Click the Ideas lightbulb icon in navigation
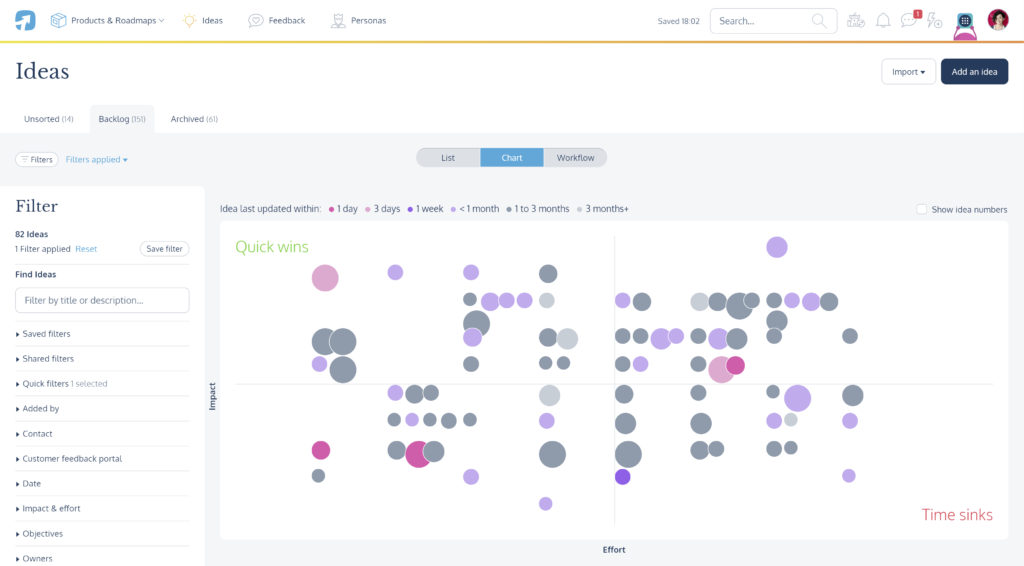Viewport: 1024px width, 566px height. [189, 20]
